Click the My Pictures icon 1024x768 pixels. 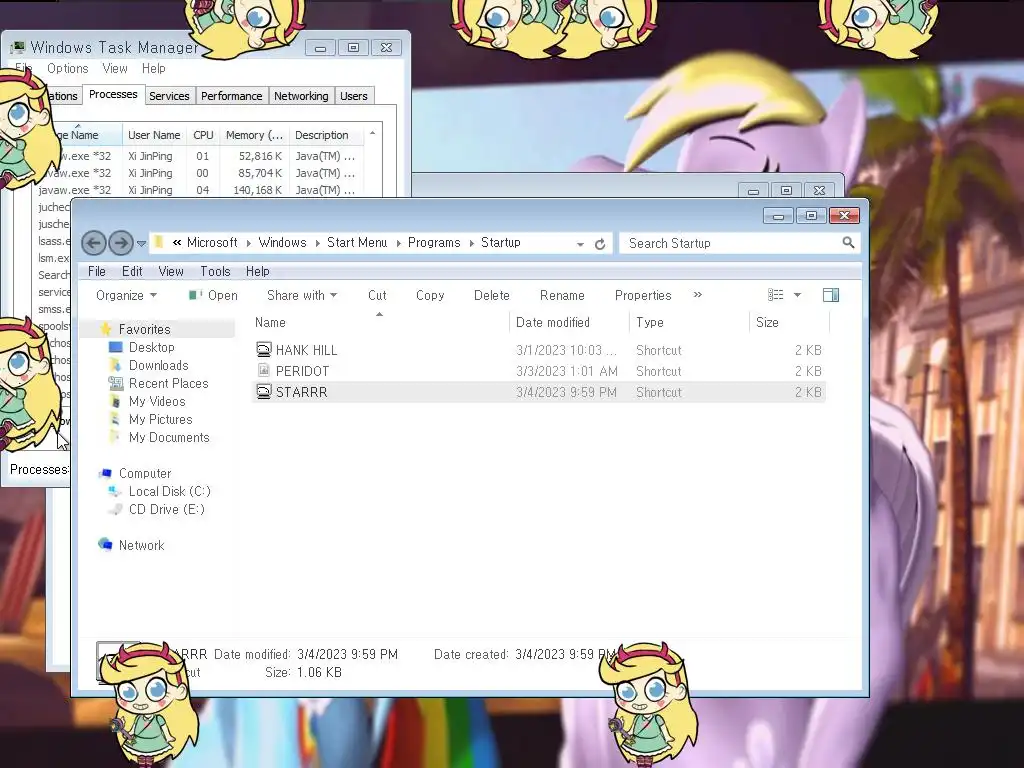click(116, 419)
